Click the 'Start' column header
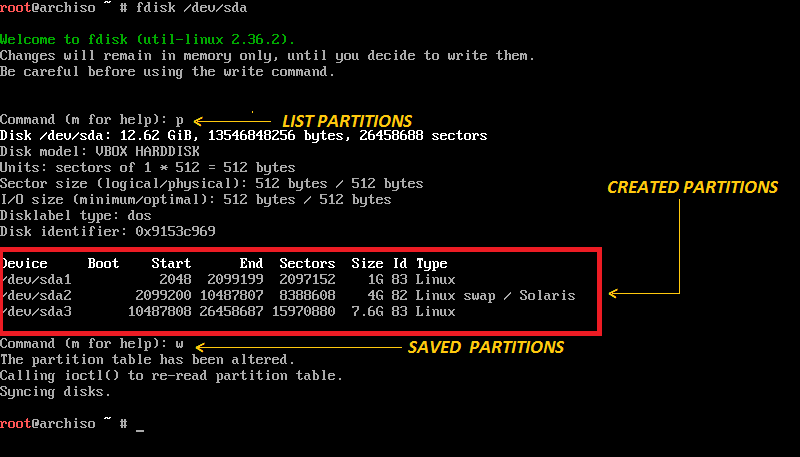Viewport: 800px width, 457px height. pos(171,263)
